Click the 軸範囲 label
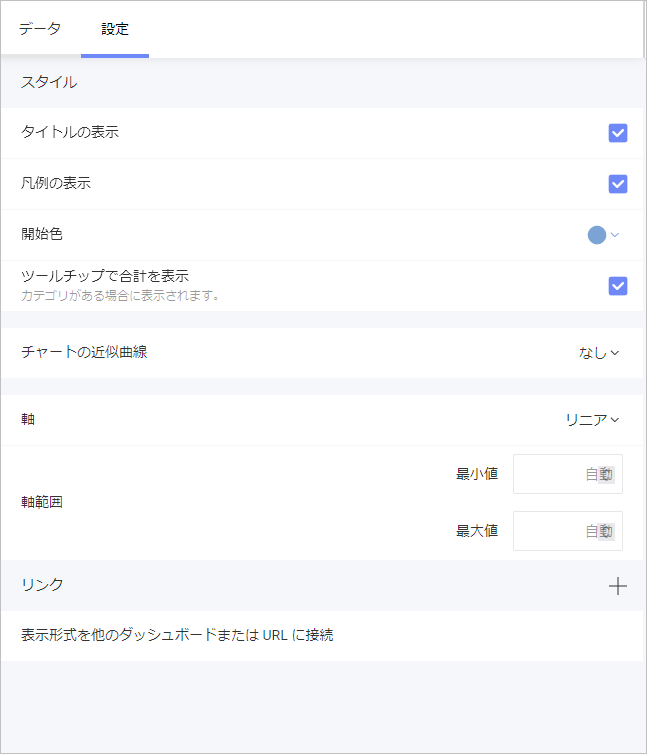This screenshot has width=647, height=754. click(x=42, y=502)
